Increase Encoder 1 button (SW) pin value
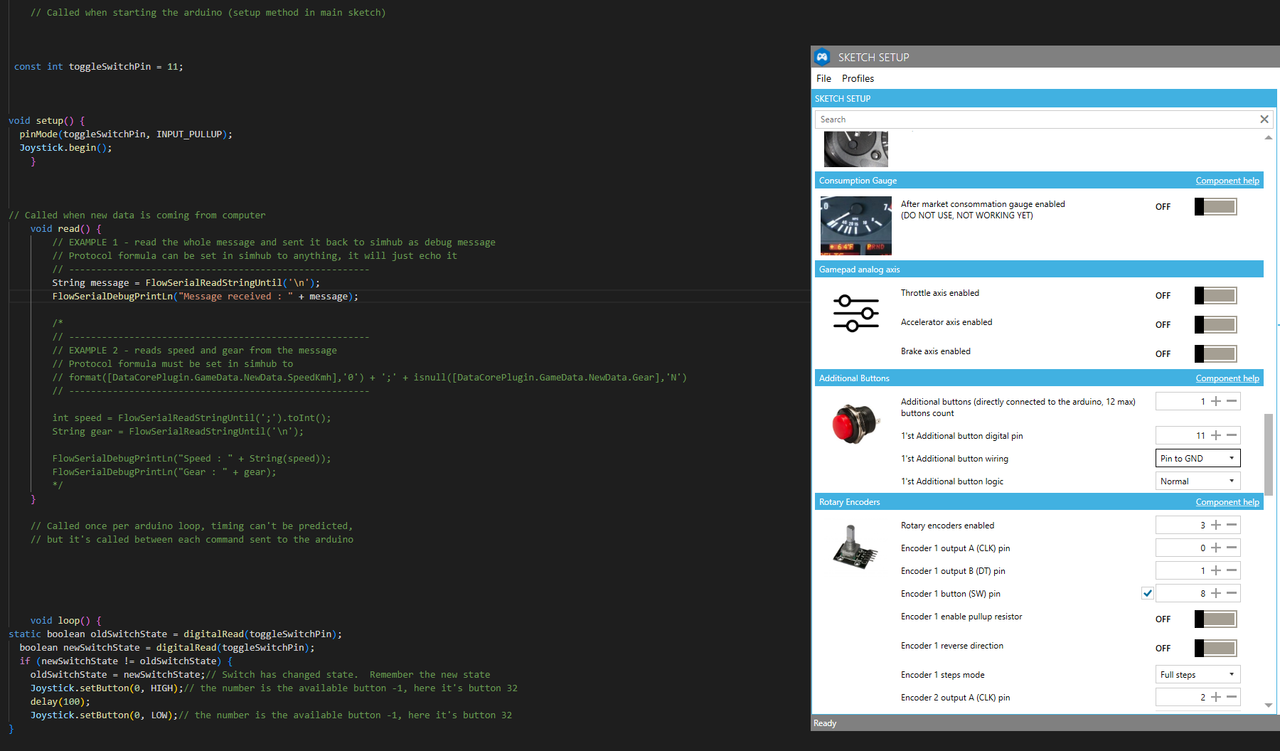Image resolution: width=1280 pixels, height=751 pixels. coord(1216,594)
